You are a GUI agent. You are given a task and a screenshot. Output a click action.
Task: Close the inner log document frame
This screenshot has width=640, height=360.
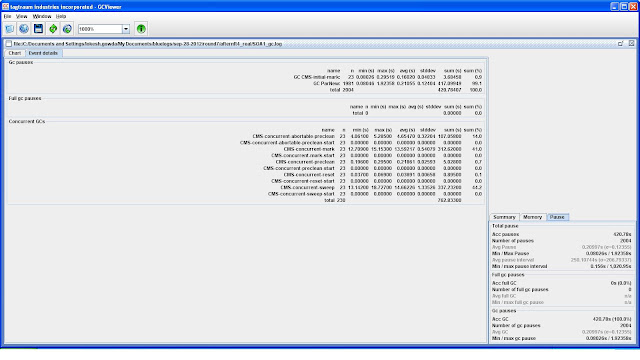[631, 43]
